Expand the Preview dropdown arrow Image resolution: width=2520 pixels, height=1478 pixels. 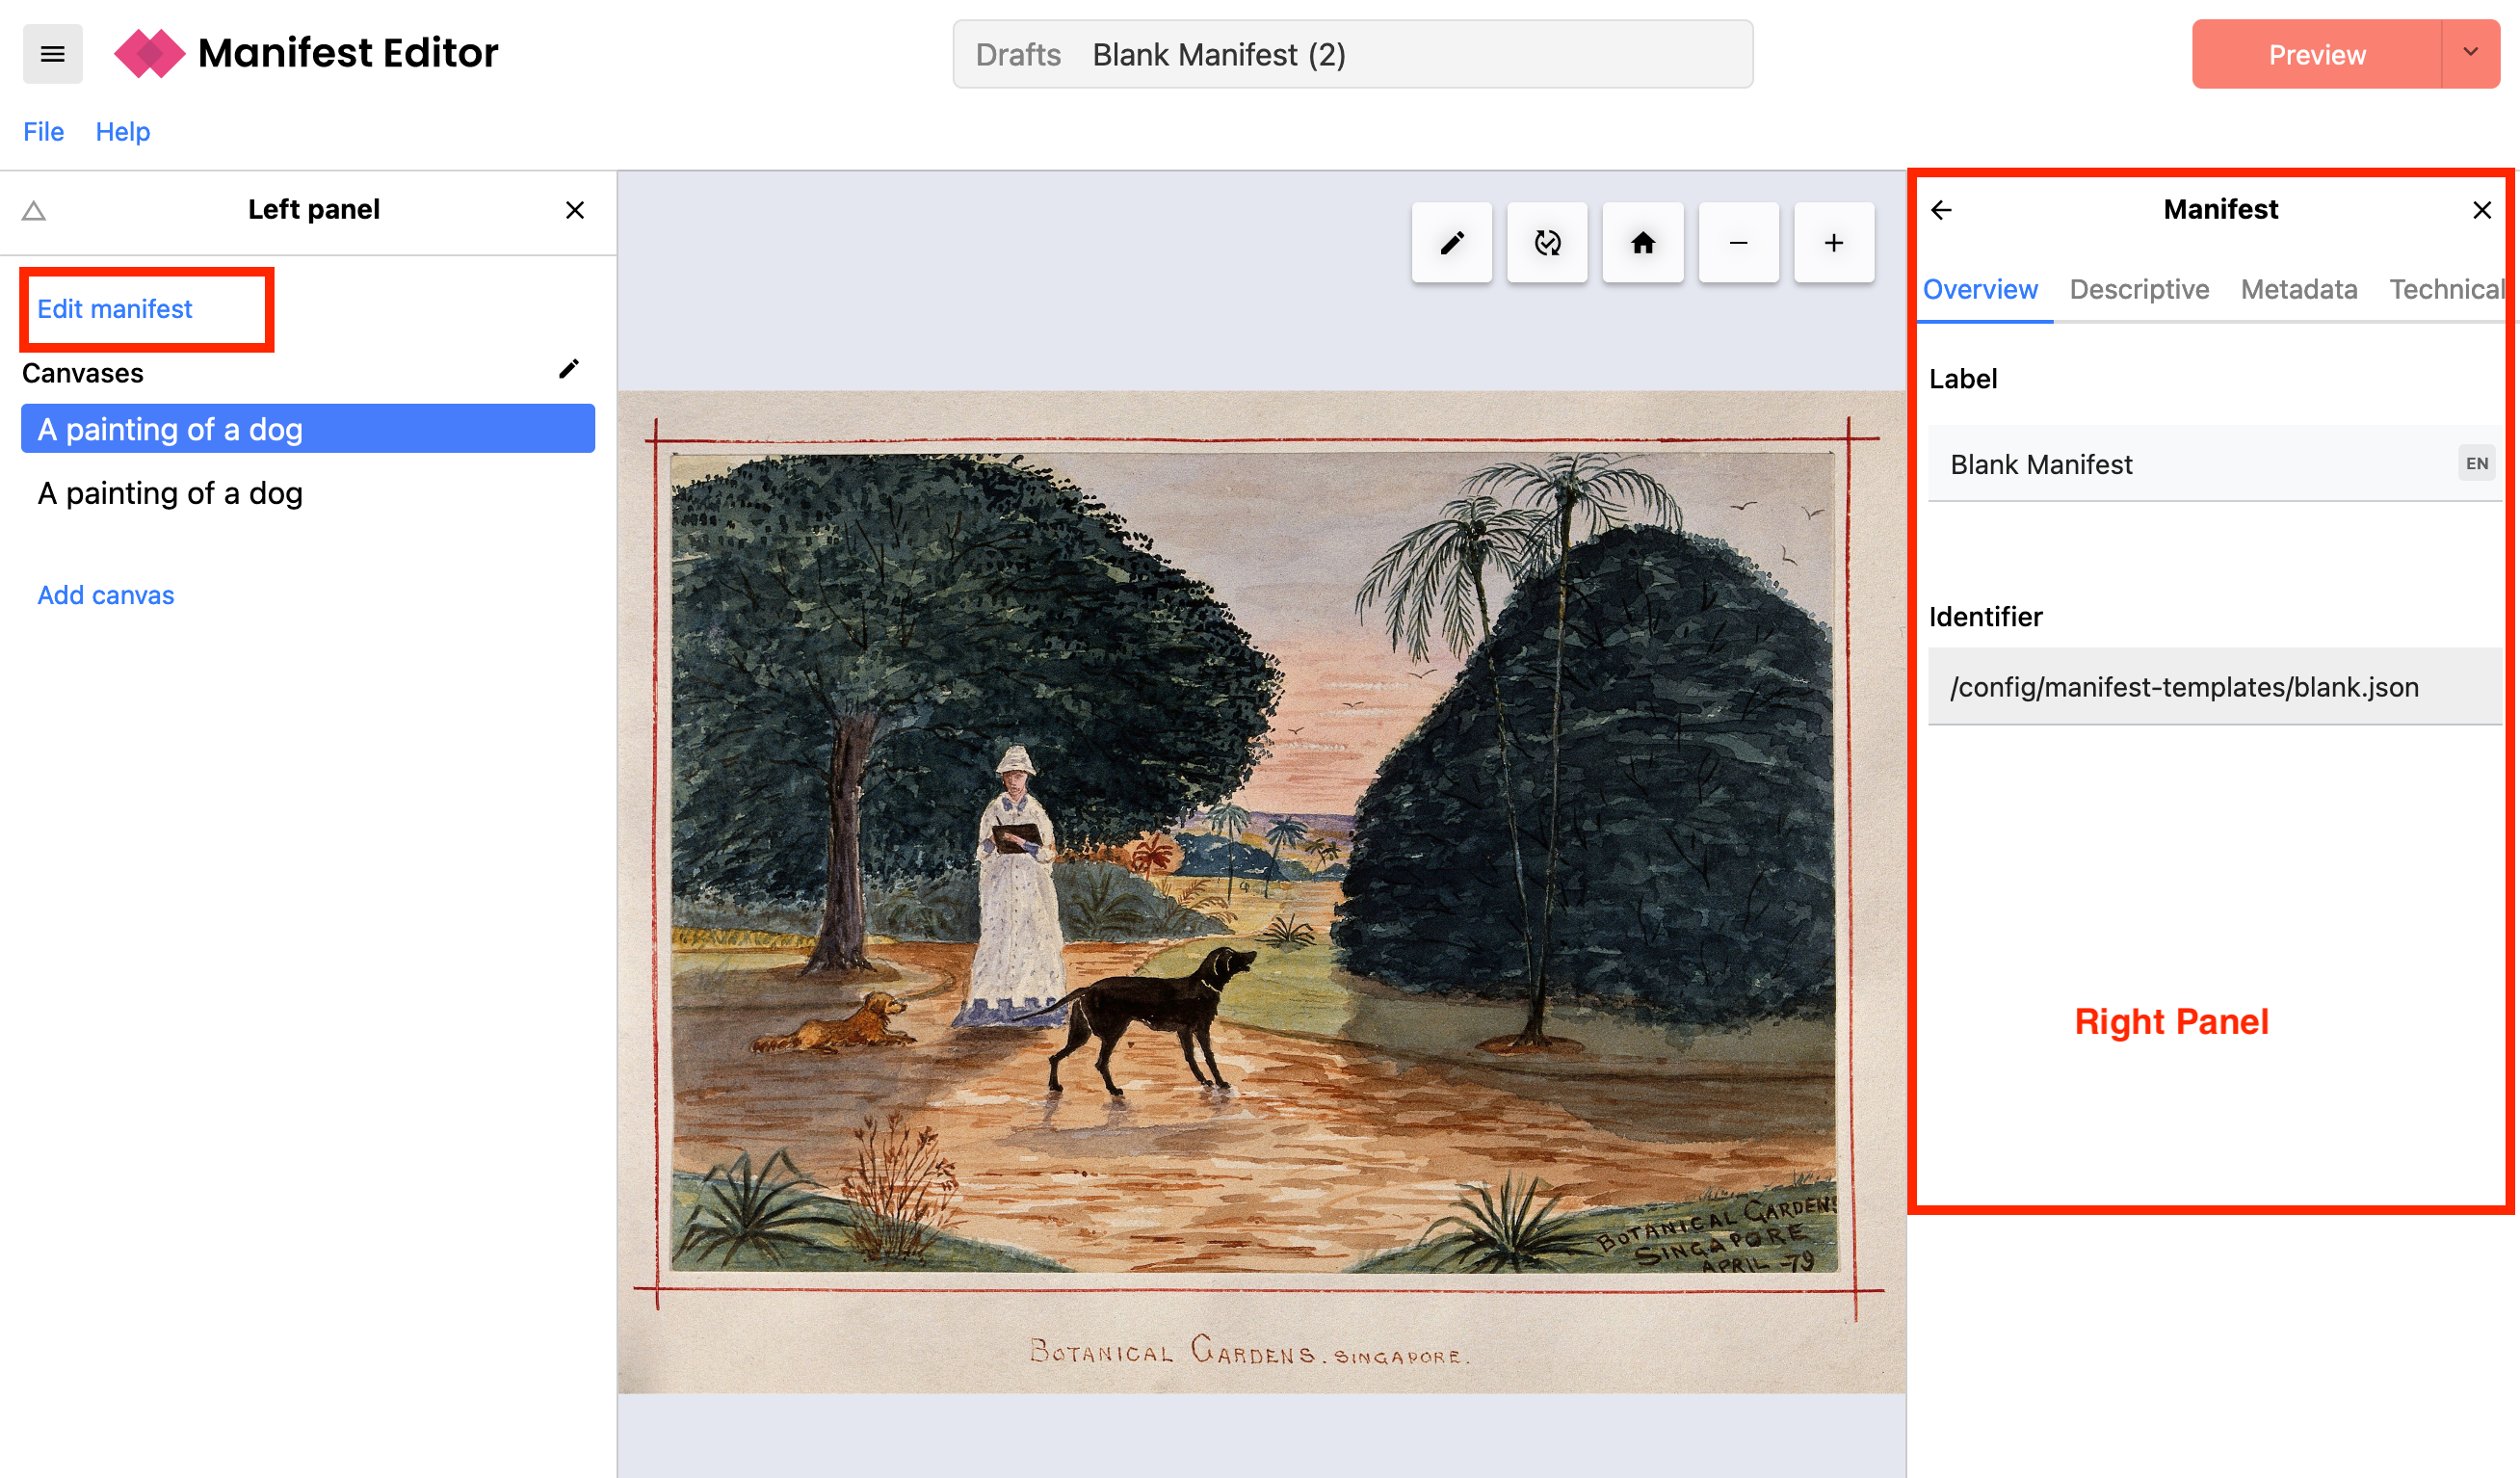click(x=2470, y=54)
